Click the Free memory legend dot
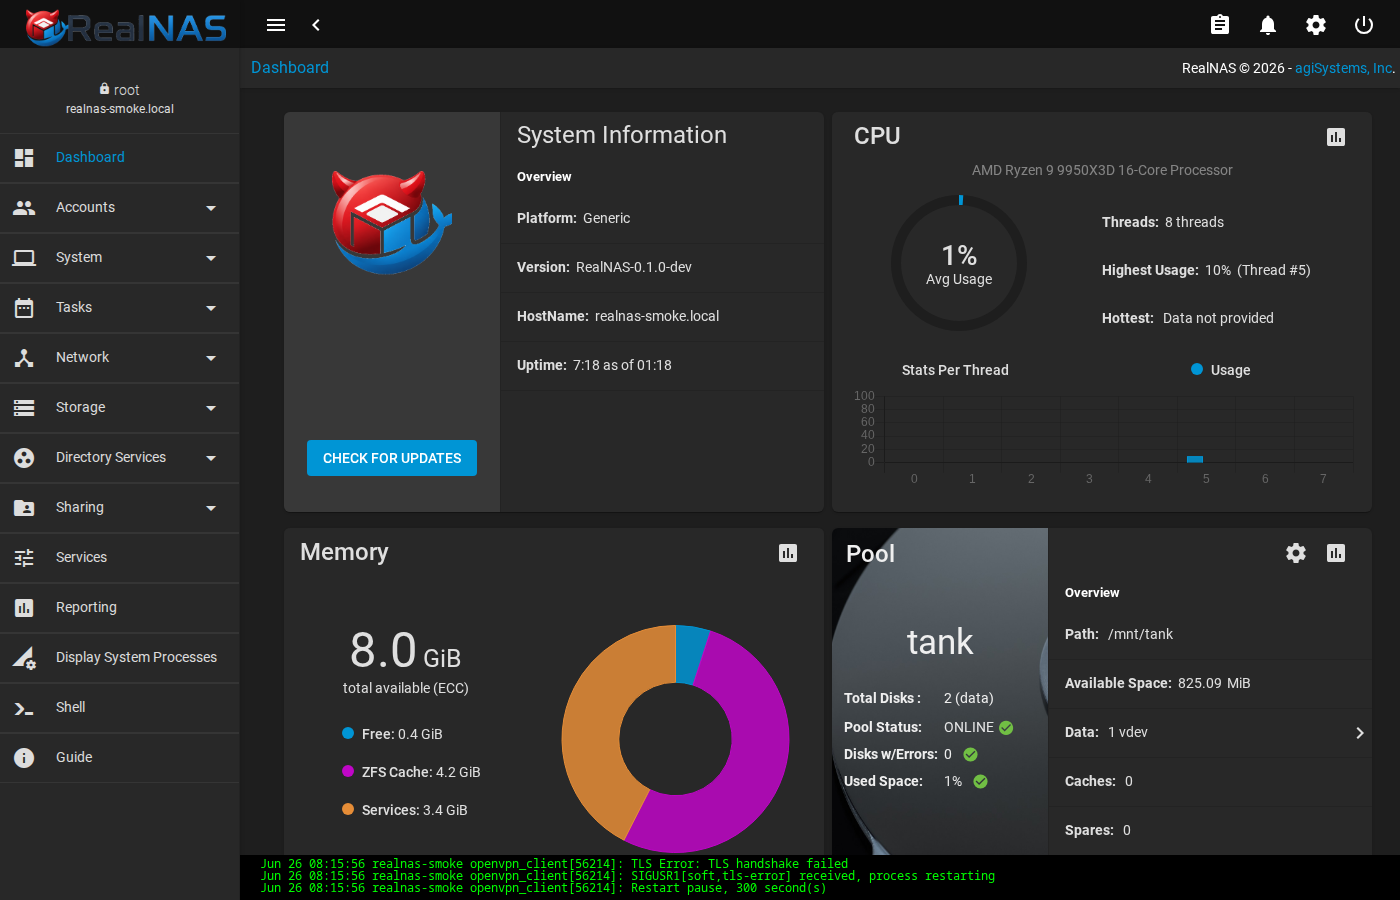The width and height of the screenshot is (1400, 900). pos(348,733)
